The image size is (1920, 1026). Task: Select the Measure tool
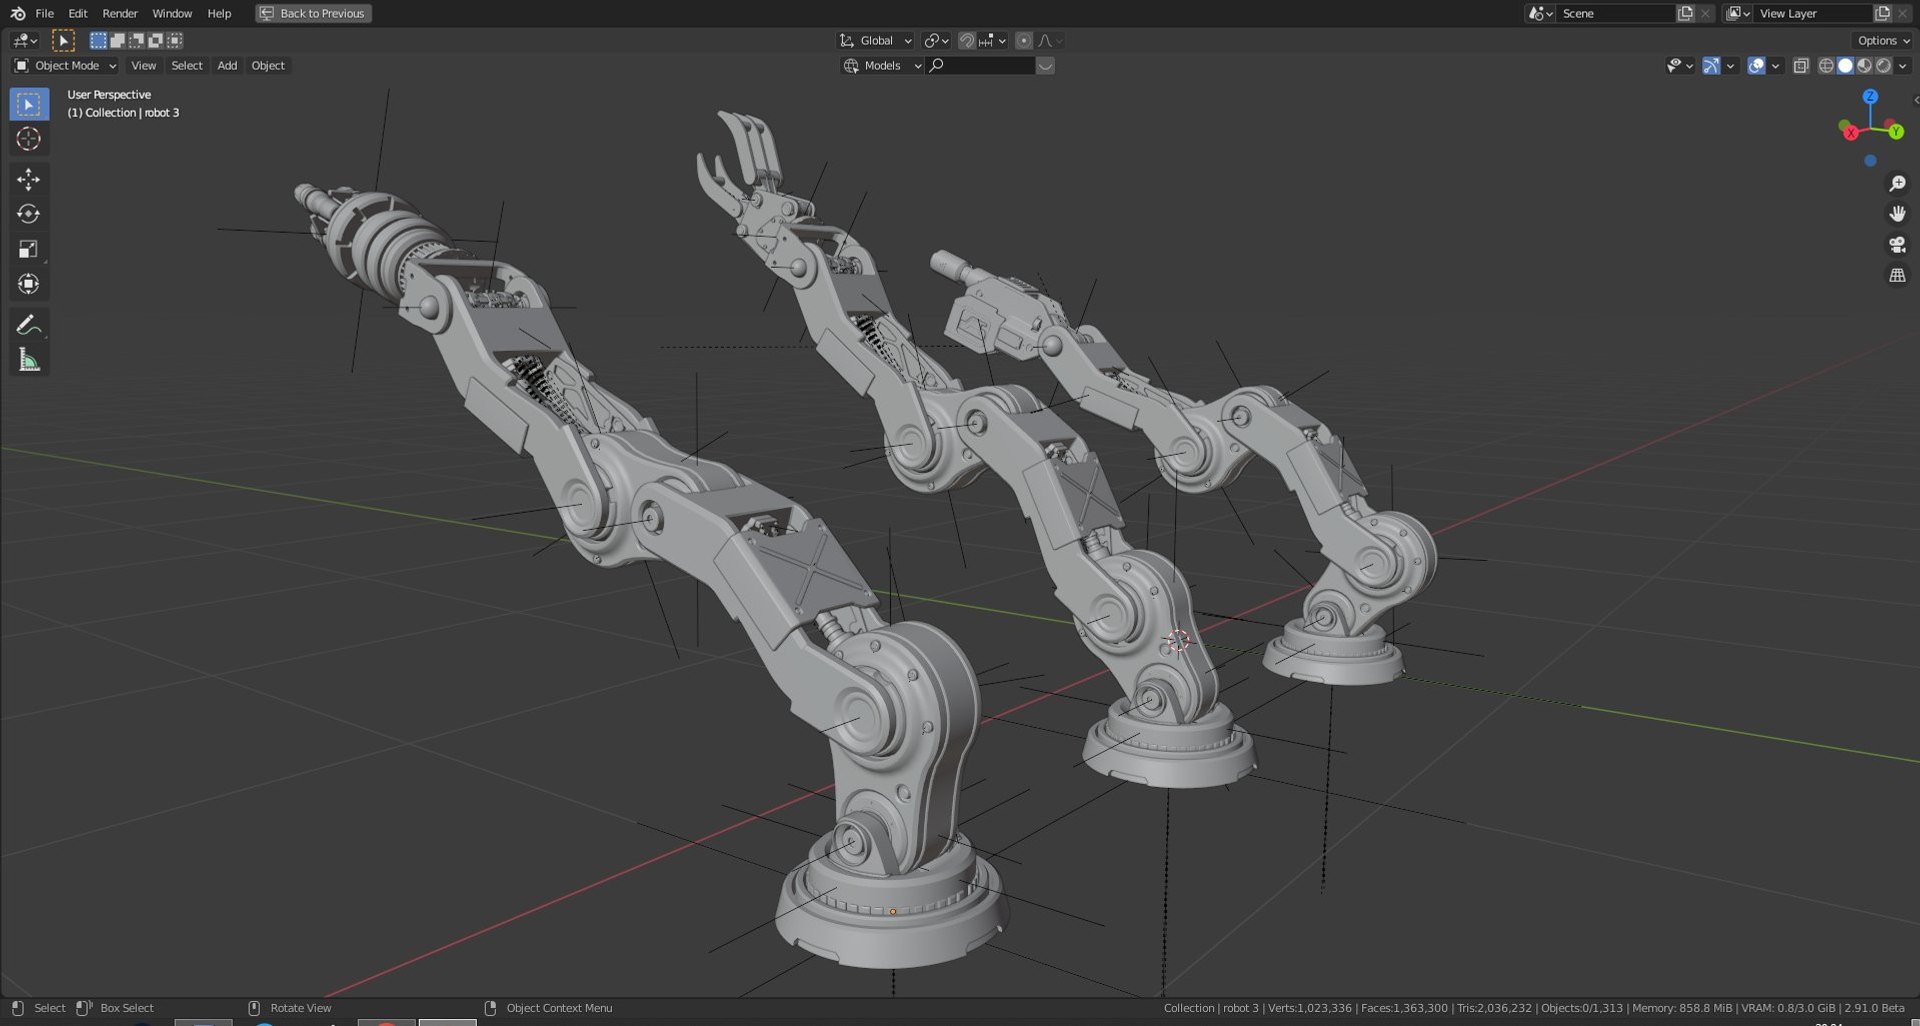click(29, 360)
